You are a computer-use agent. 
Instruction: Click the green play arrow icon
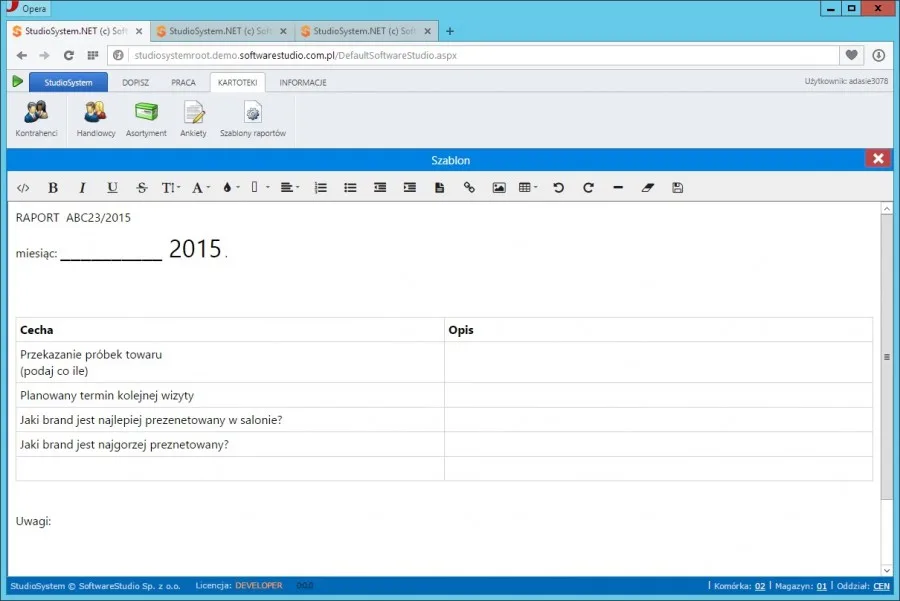[x=18, y=82]
